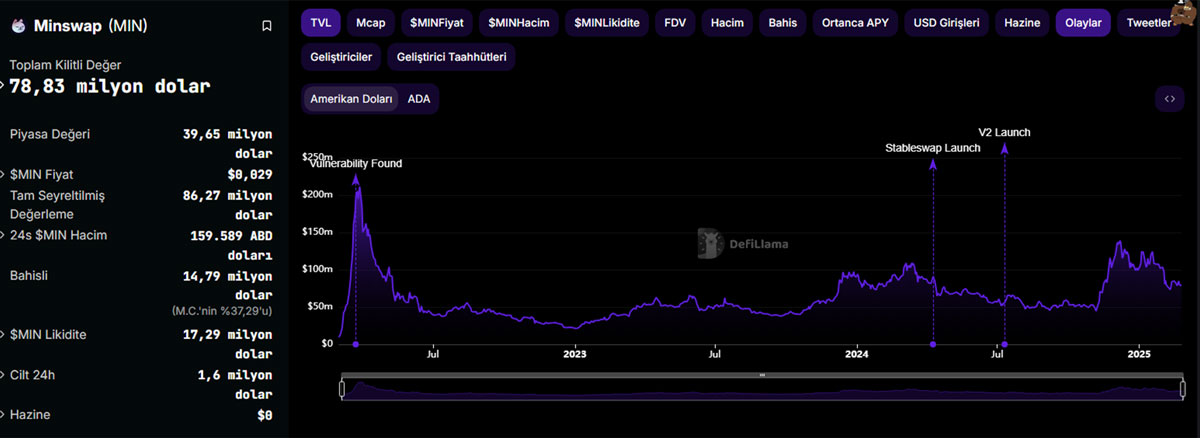Viewport: 1200px width, 438px height.
Task: Expand the Bahisli row details
Action: click(x=4, y=274)
